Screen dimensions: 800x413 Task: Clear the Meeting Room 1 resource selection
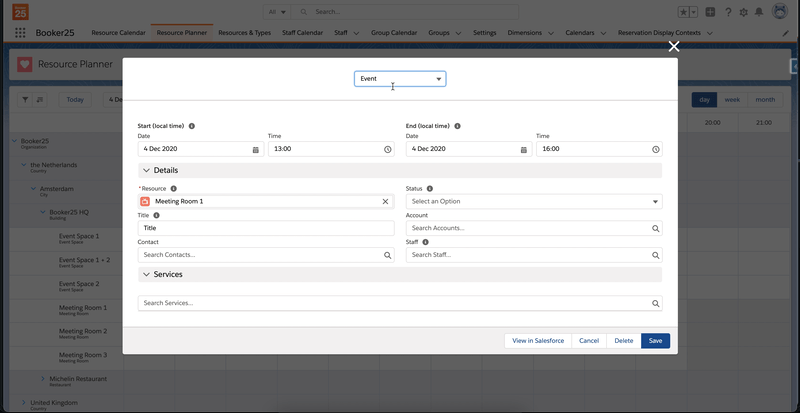(386, 201)
